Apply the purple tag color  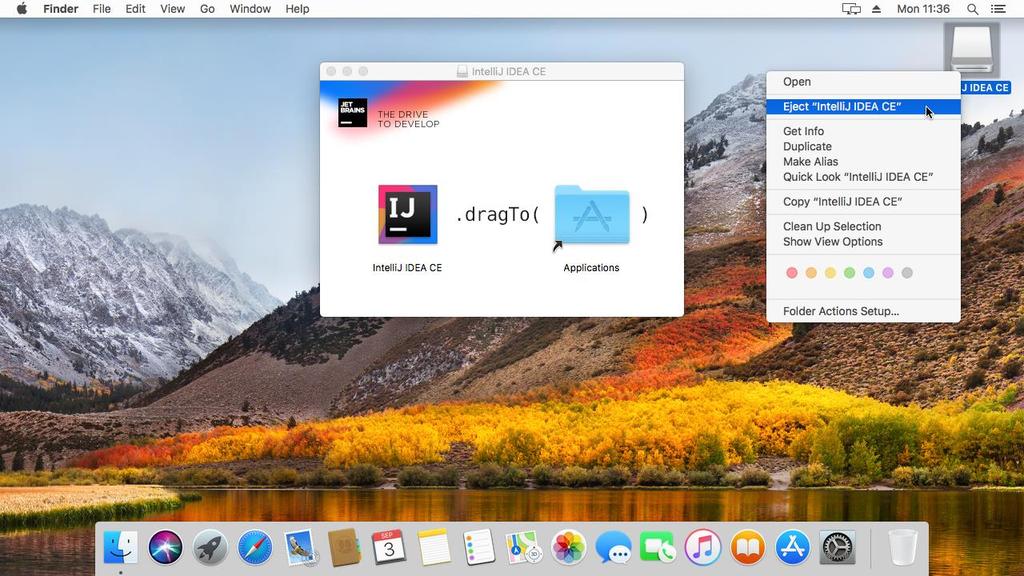coord(888,273)
